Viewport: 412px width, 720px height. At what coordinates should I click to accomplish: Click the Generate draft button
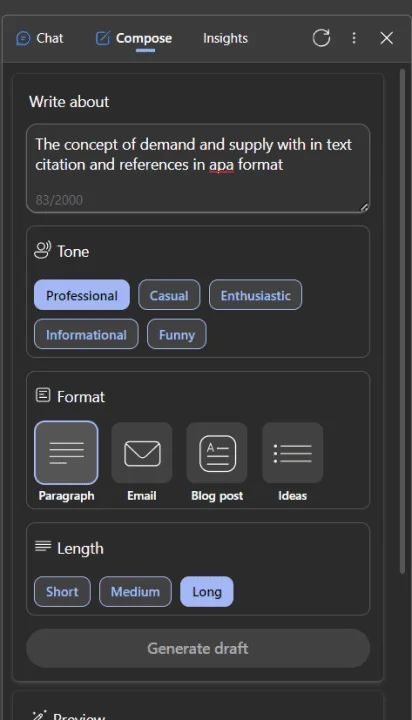point(198,648)
